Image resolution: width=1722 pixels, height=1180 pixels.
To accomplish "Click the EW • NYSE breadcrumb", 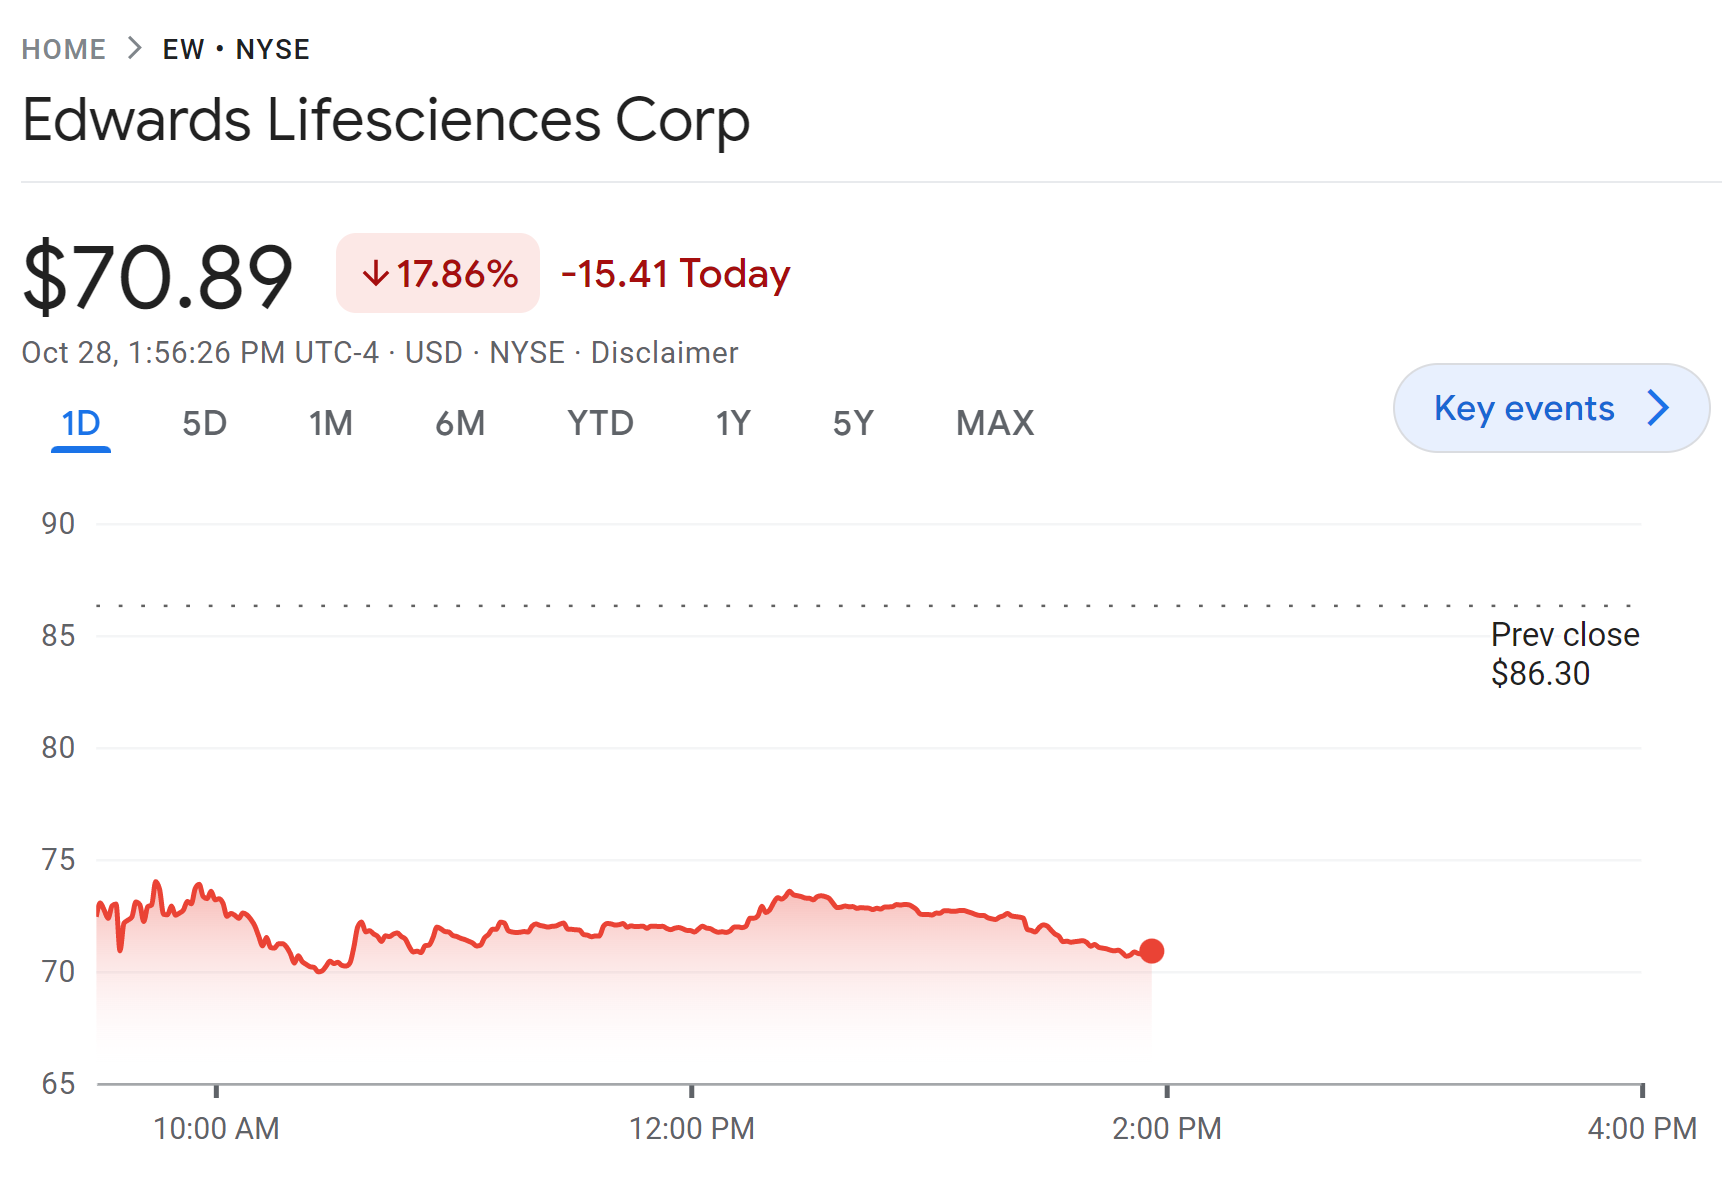I will 236,49.
